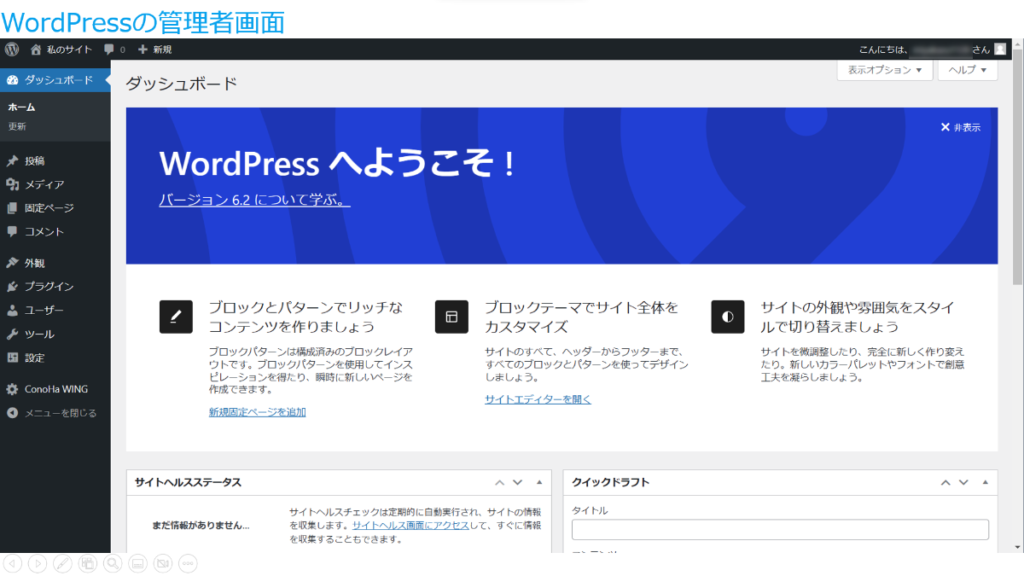Collapse the クイックドラフト panel
Viewport: 1024px width, 576px height.
tap(985, 483)
